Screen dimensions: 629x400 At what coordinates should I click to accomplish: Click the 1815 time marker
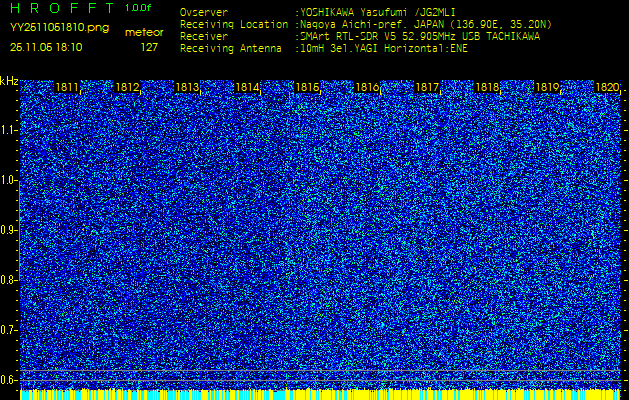(307, 88)
